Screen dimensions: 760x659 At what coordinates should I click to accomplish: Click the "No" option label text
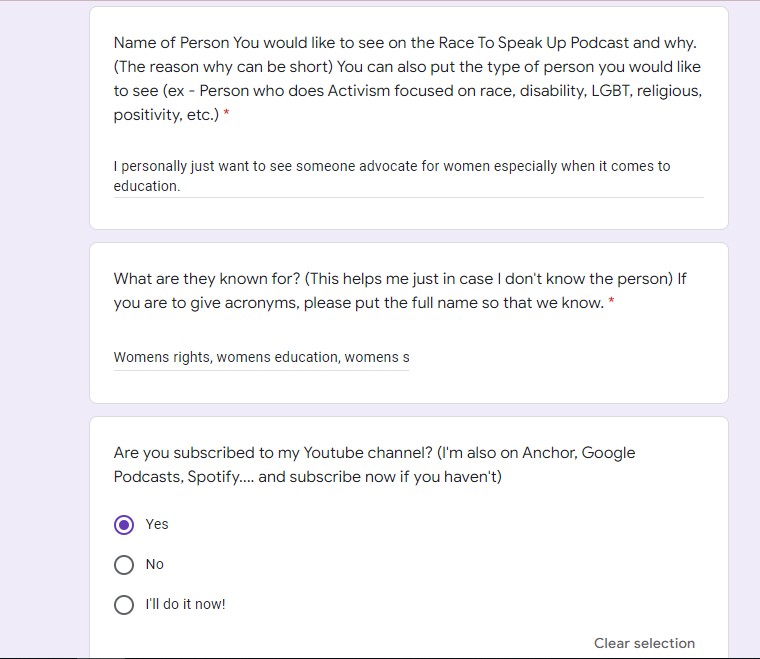coord(155,564)
